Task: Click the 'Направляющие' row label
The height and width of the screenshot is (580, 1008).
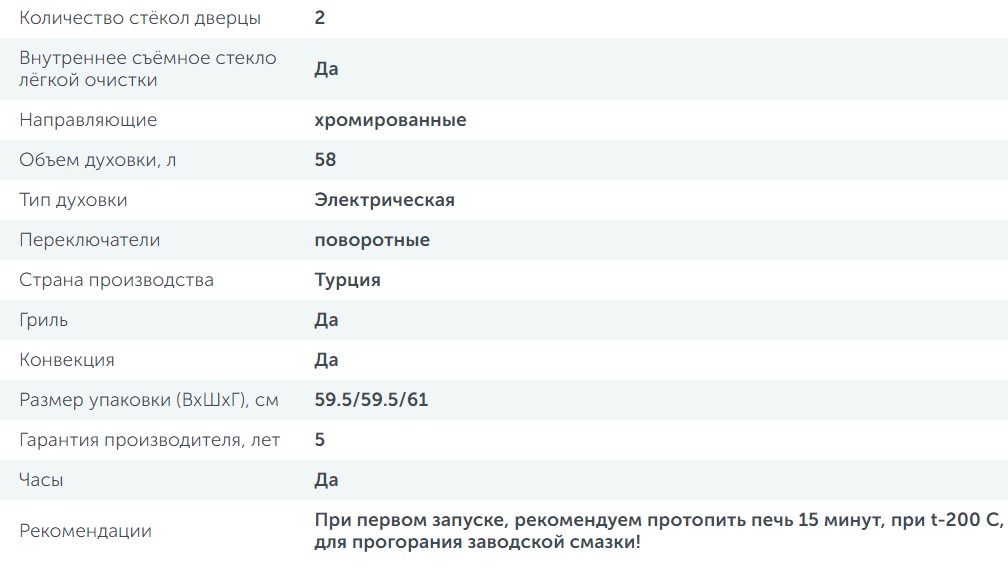Action: pos(88,120)
